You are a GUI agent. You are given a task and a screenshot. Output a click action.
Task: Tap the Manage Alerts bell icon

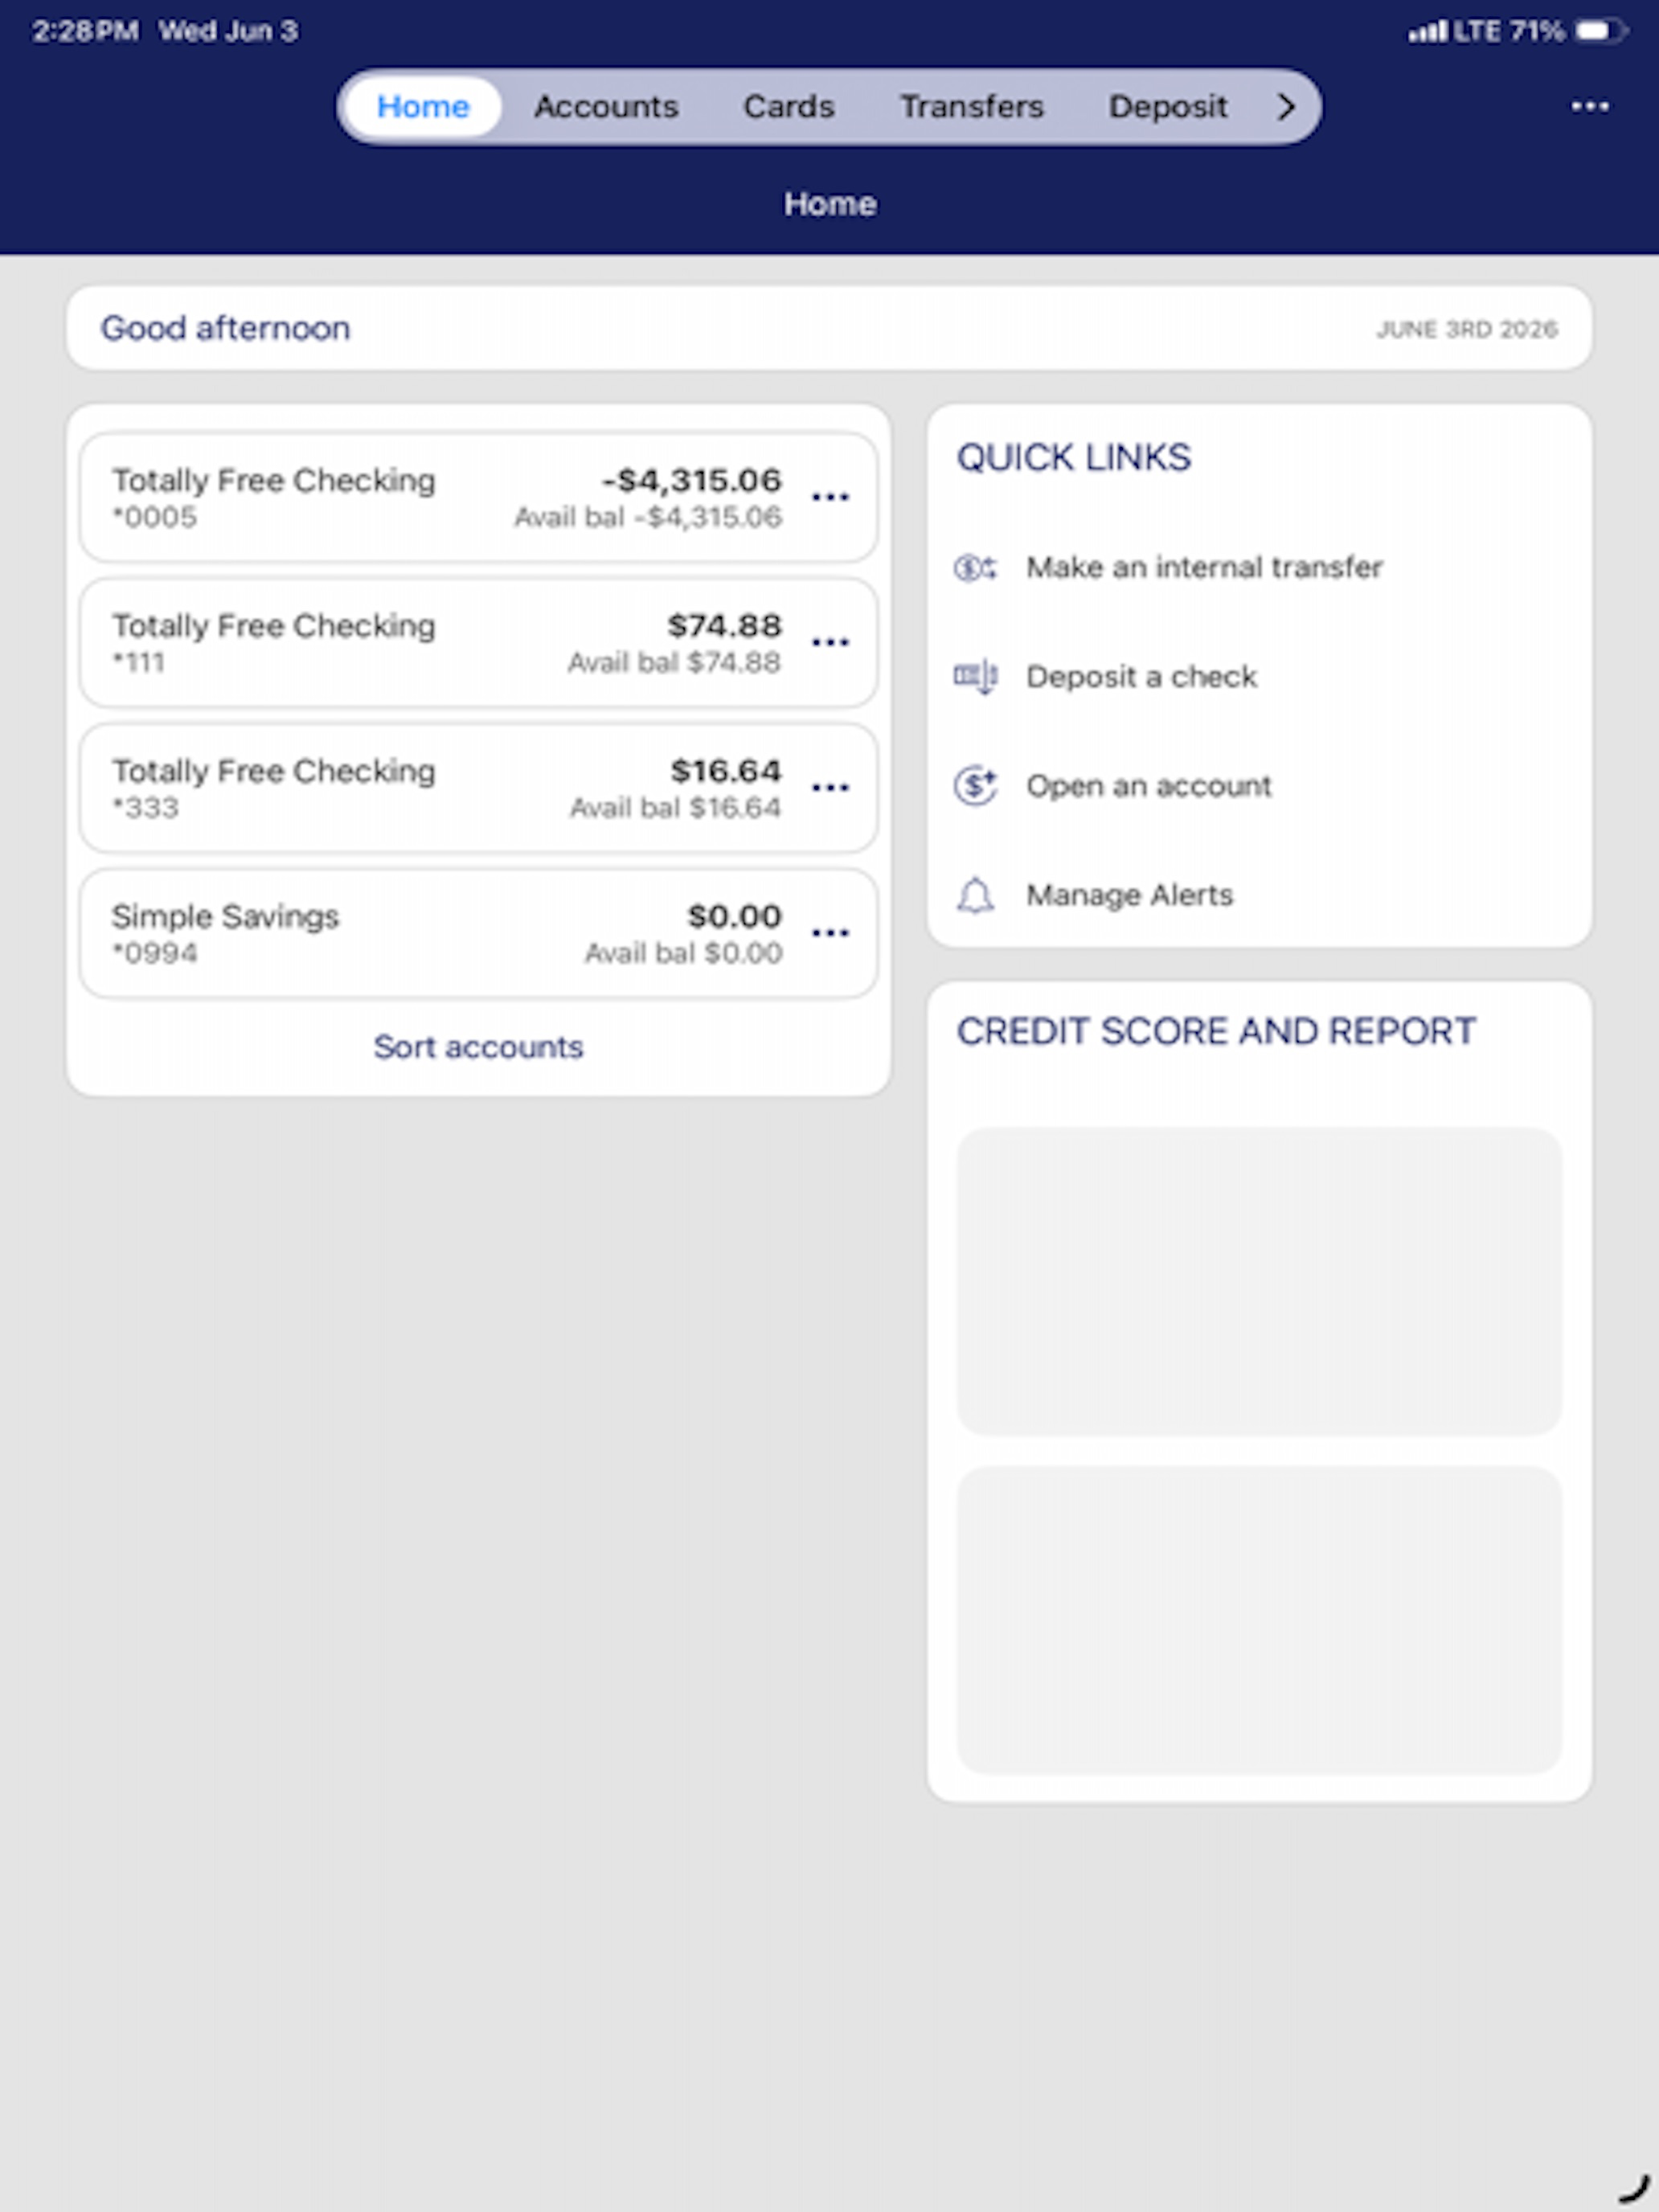pos(975,895)
